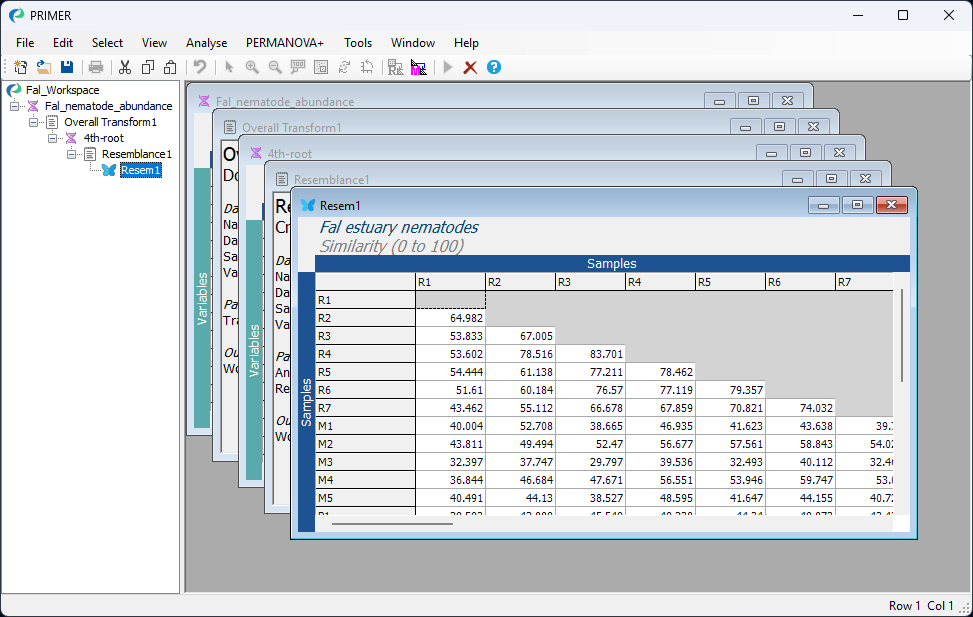The width and height of the screenshot is (973, 617).
Task: Collapse the 4th-root tree node
Action: pos(53,138)
